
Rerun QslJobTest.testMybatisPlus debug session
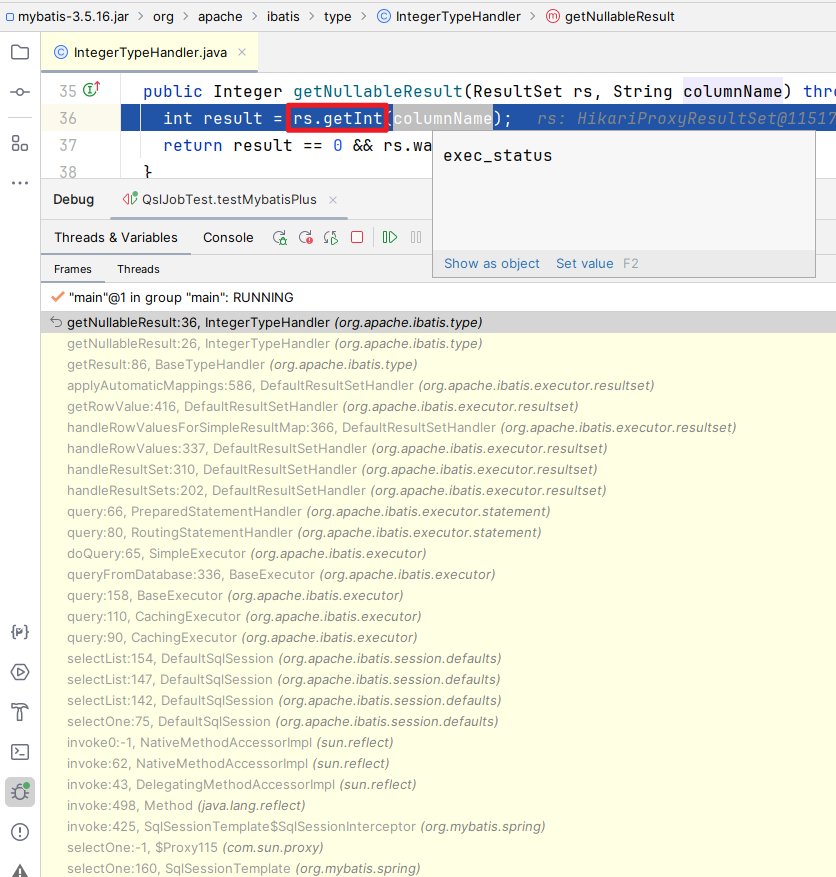pos(280,238)
